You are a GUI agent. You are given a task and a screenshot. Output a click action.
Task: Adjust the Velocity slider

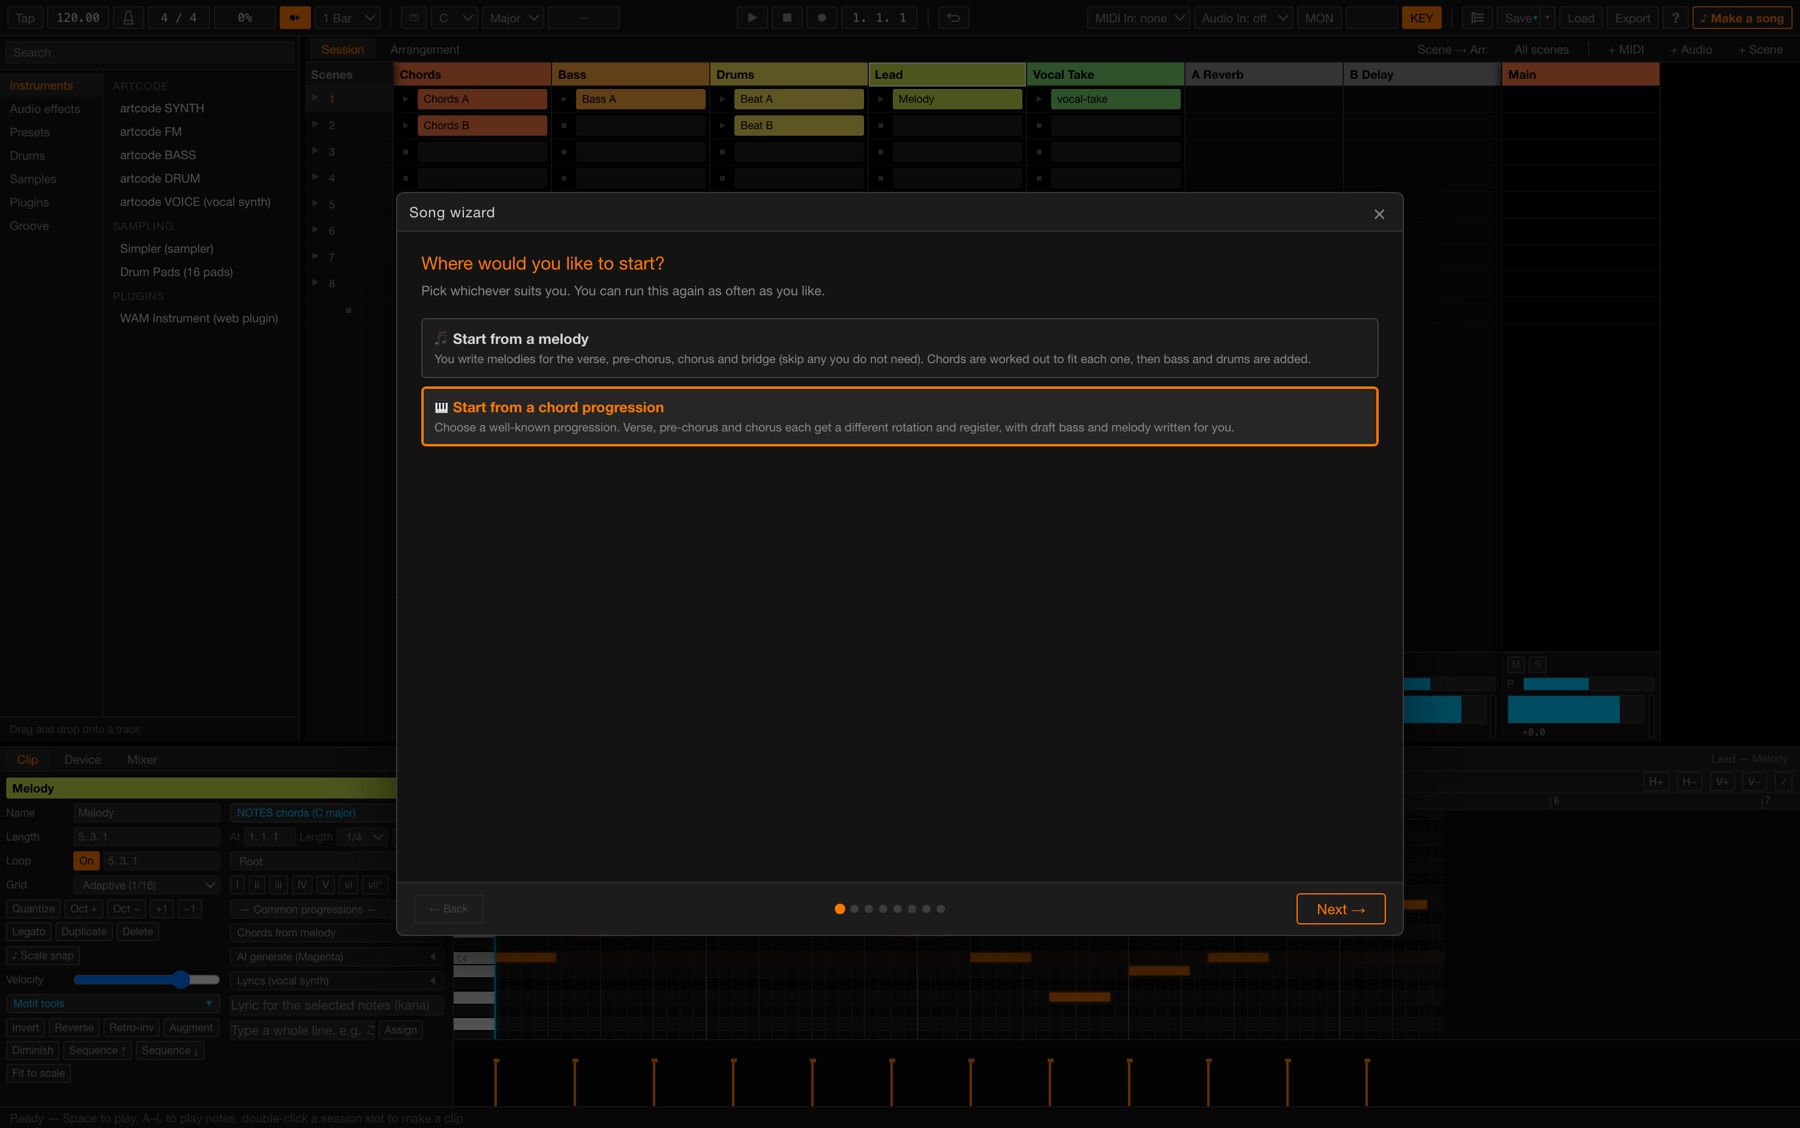click(x=147, y=980)
